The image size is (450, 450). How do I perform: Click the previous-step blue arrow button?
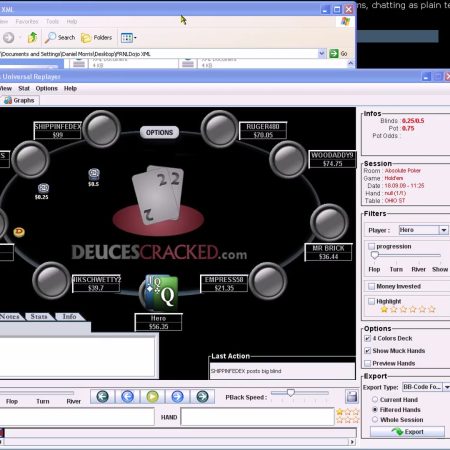(x=127, y=396)
